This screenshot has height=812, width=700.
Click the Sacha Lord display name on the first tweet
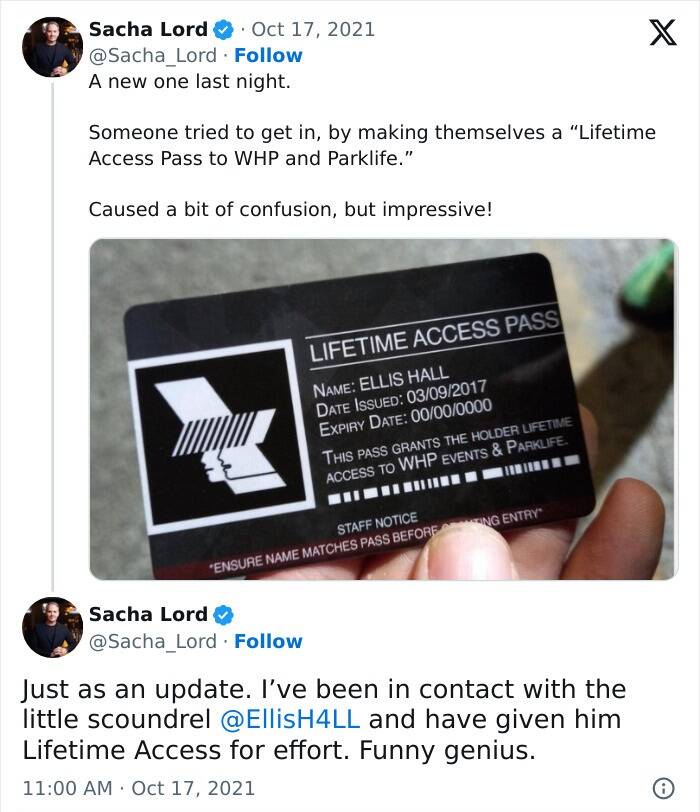point(148,30)
